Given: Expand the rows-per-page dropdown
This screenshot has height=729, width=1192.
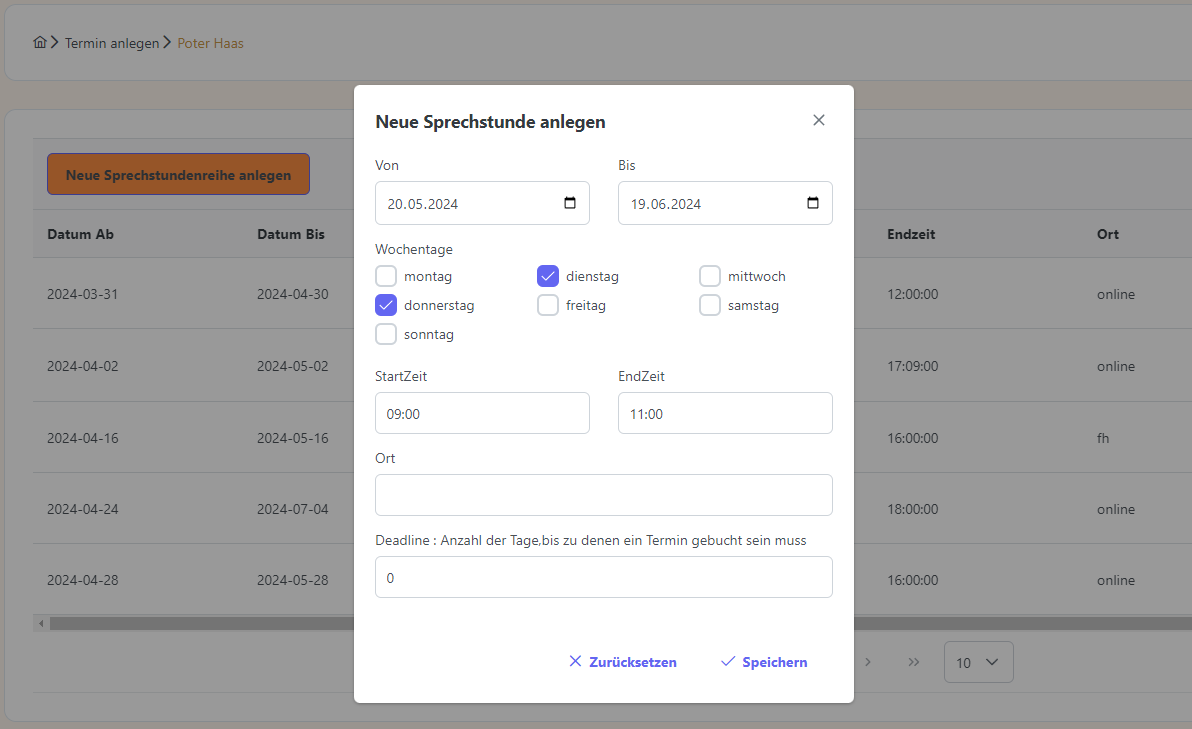Looking at the screenshot, I should tap(978, 662).
